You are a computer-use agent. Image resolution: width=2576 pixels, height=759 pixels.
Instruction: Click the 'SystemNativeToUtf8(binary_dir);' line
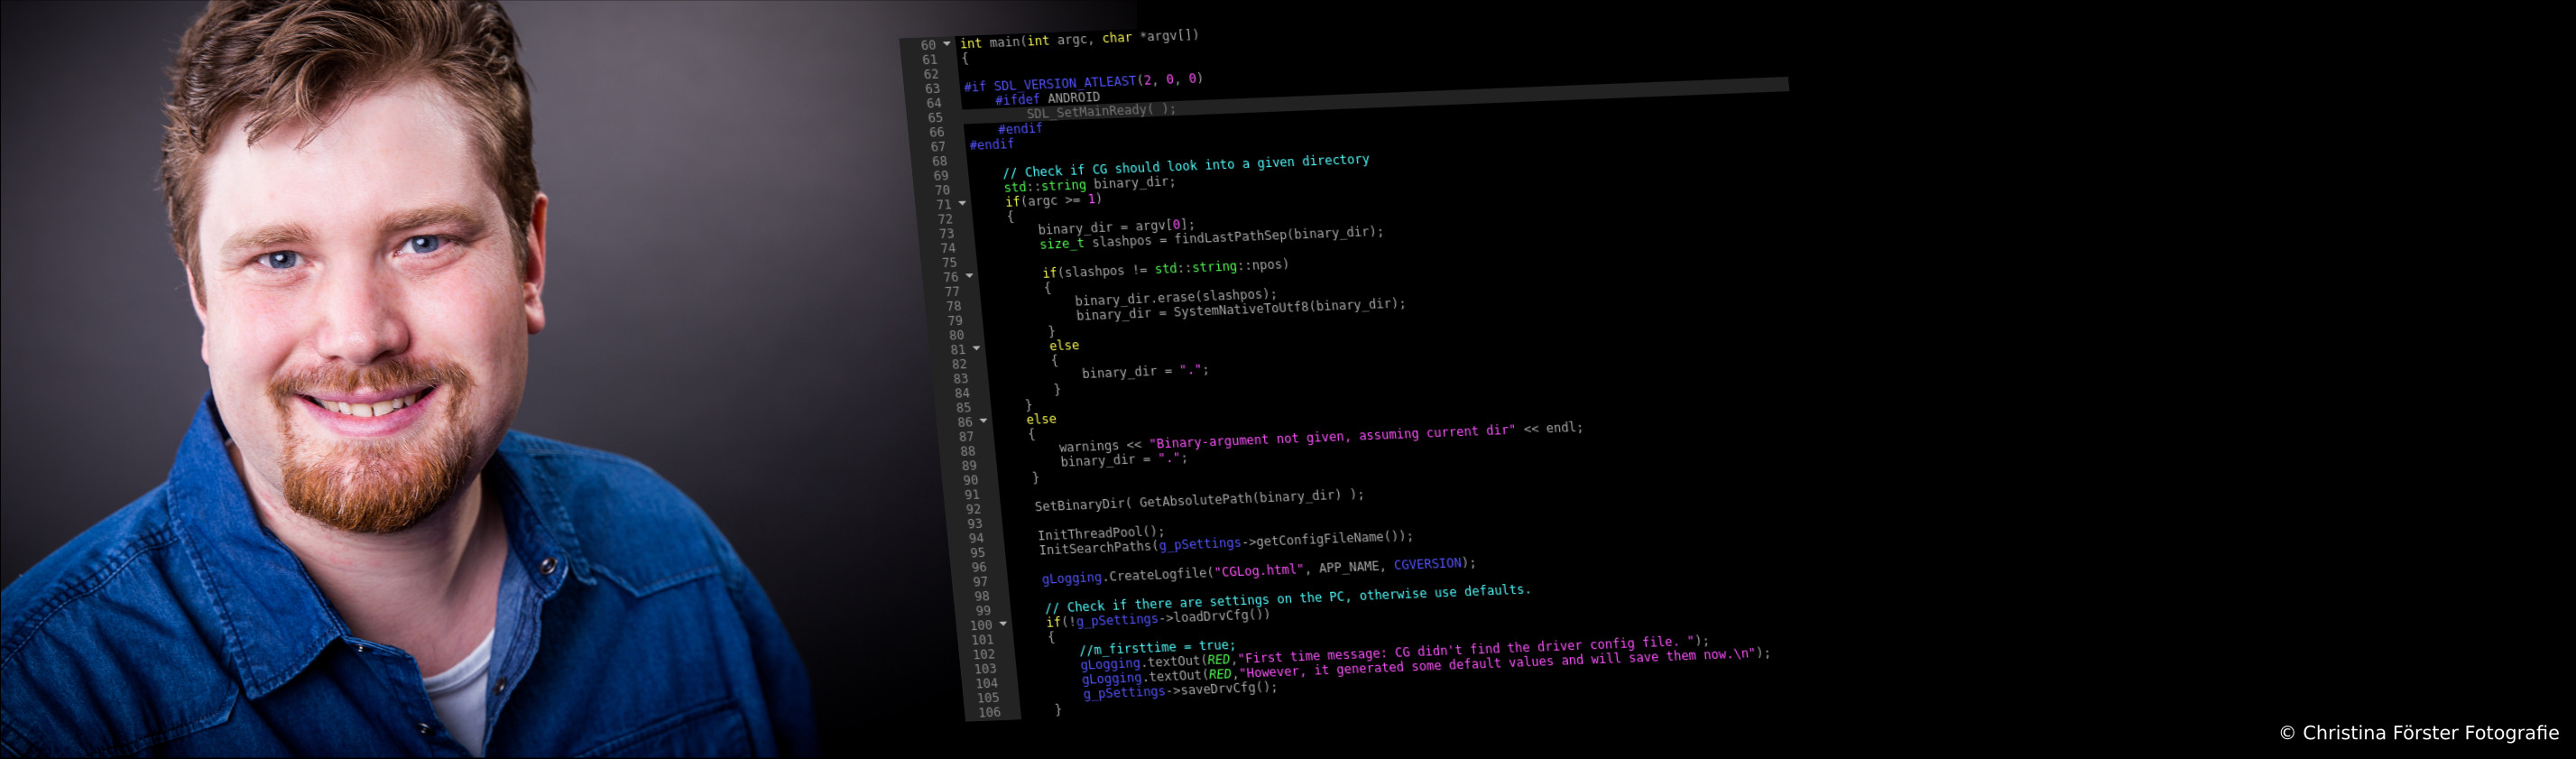[1241, 310]
